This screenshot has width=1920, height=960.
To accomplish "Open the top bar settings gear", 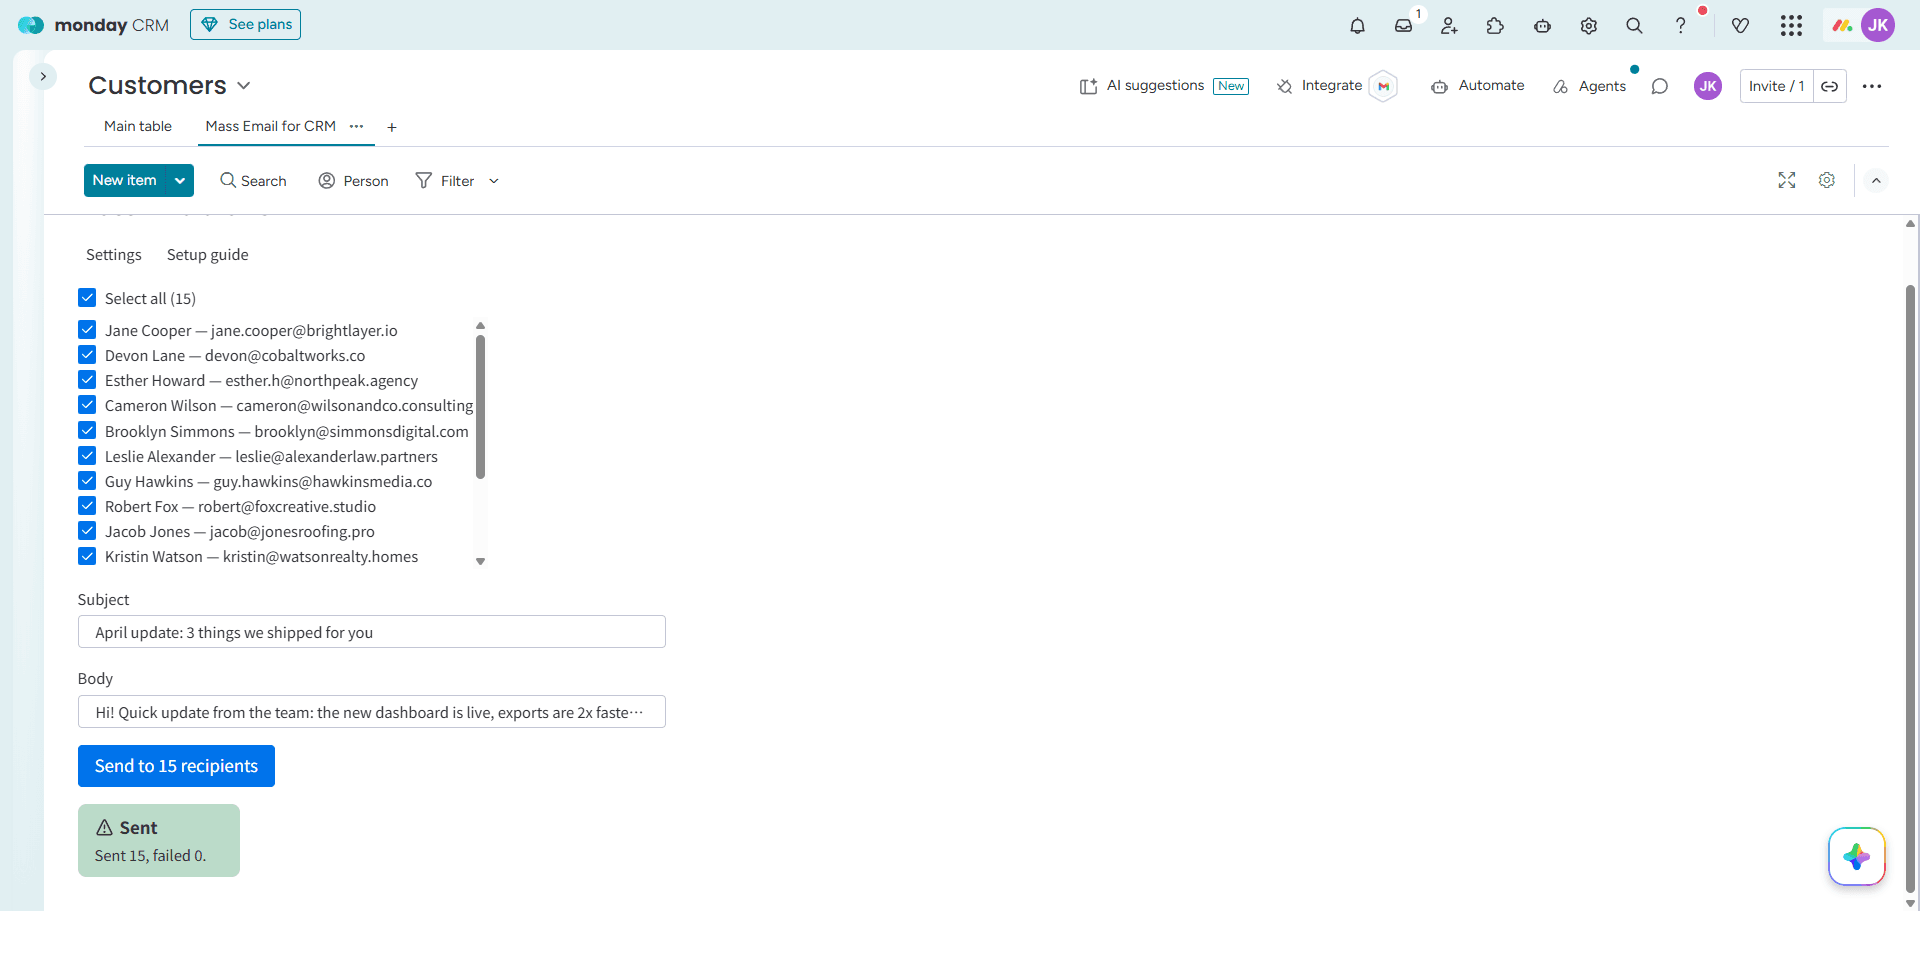I will click(x=1588, y=26).
